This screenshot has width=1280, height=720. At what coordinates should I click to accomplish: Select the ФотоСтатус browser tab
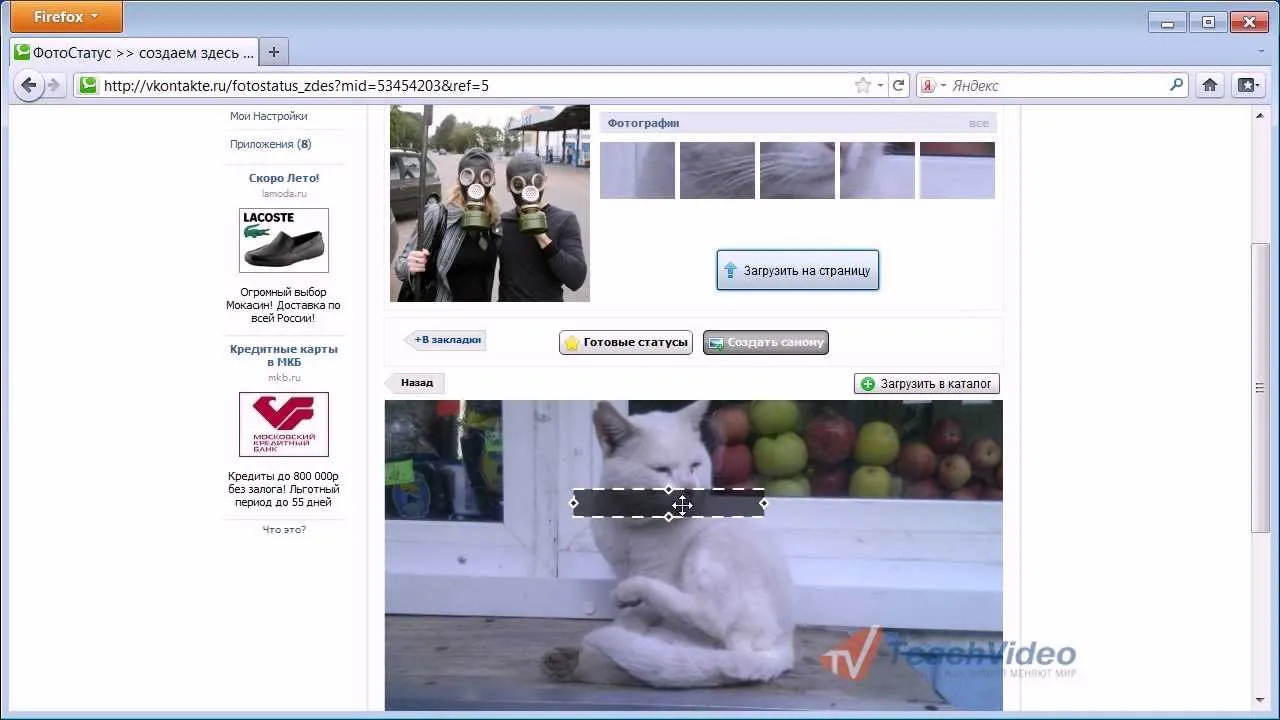[x=134, y=52]
